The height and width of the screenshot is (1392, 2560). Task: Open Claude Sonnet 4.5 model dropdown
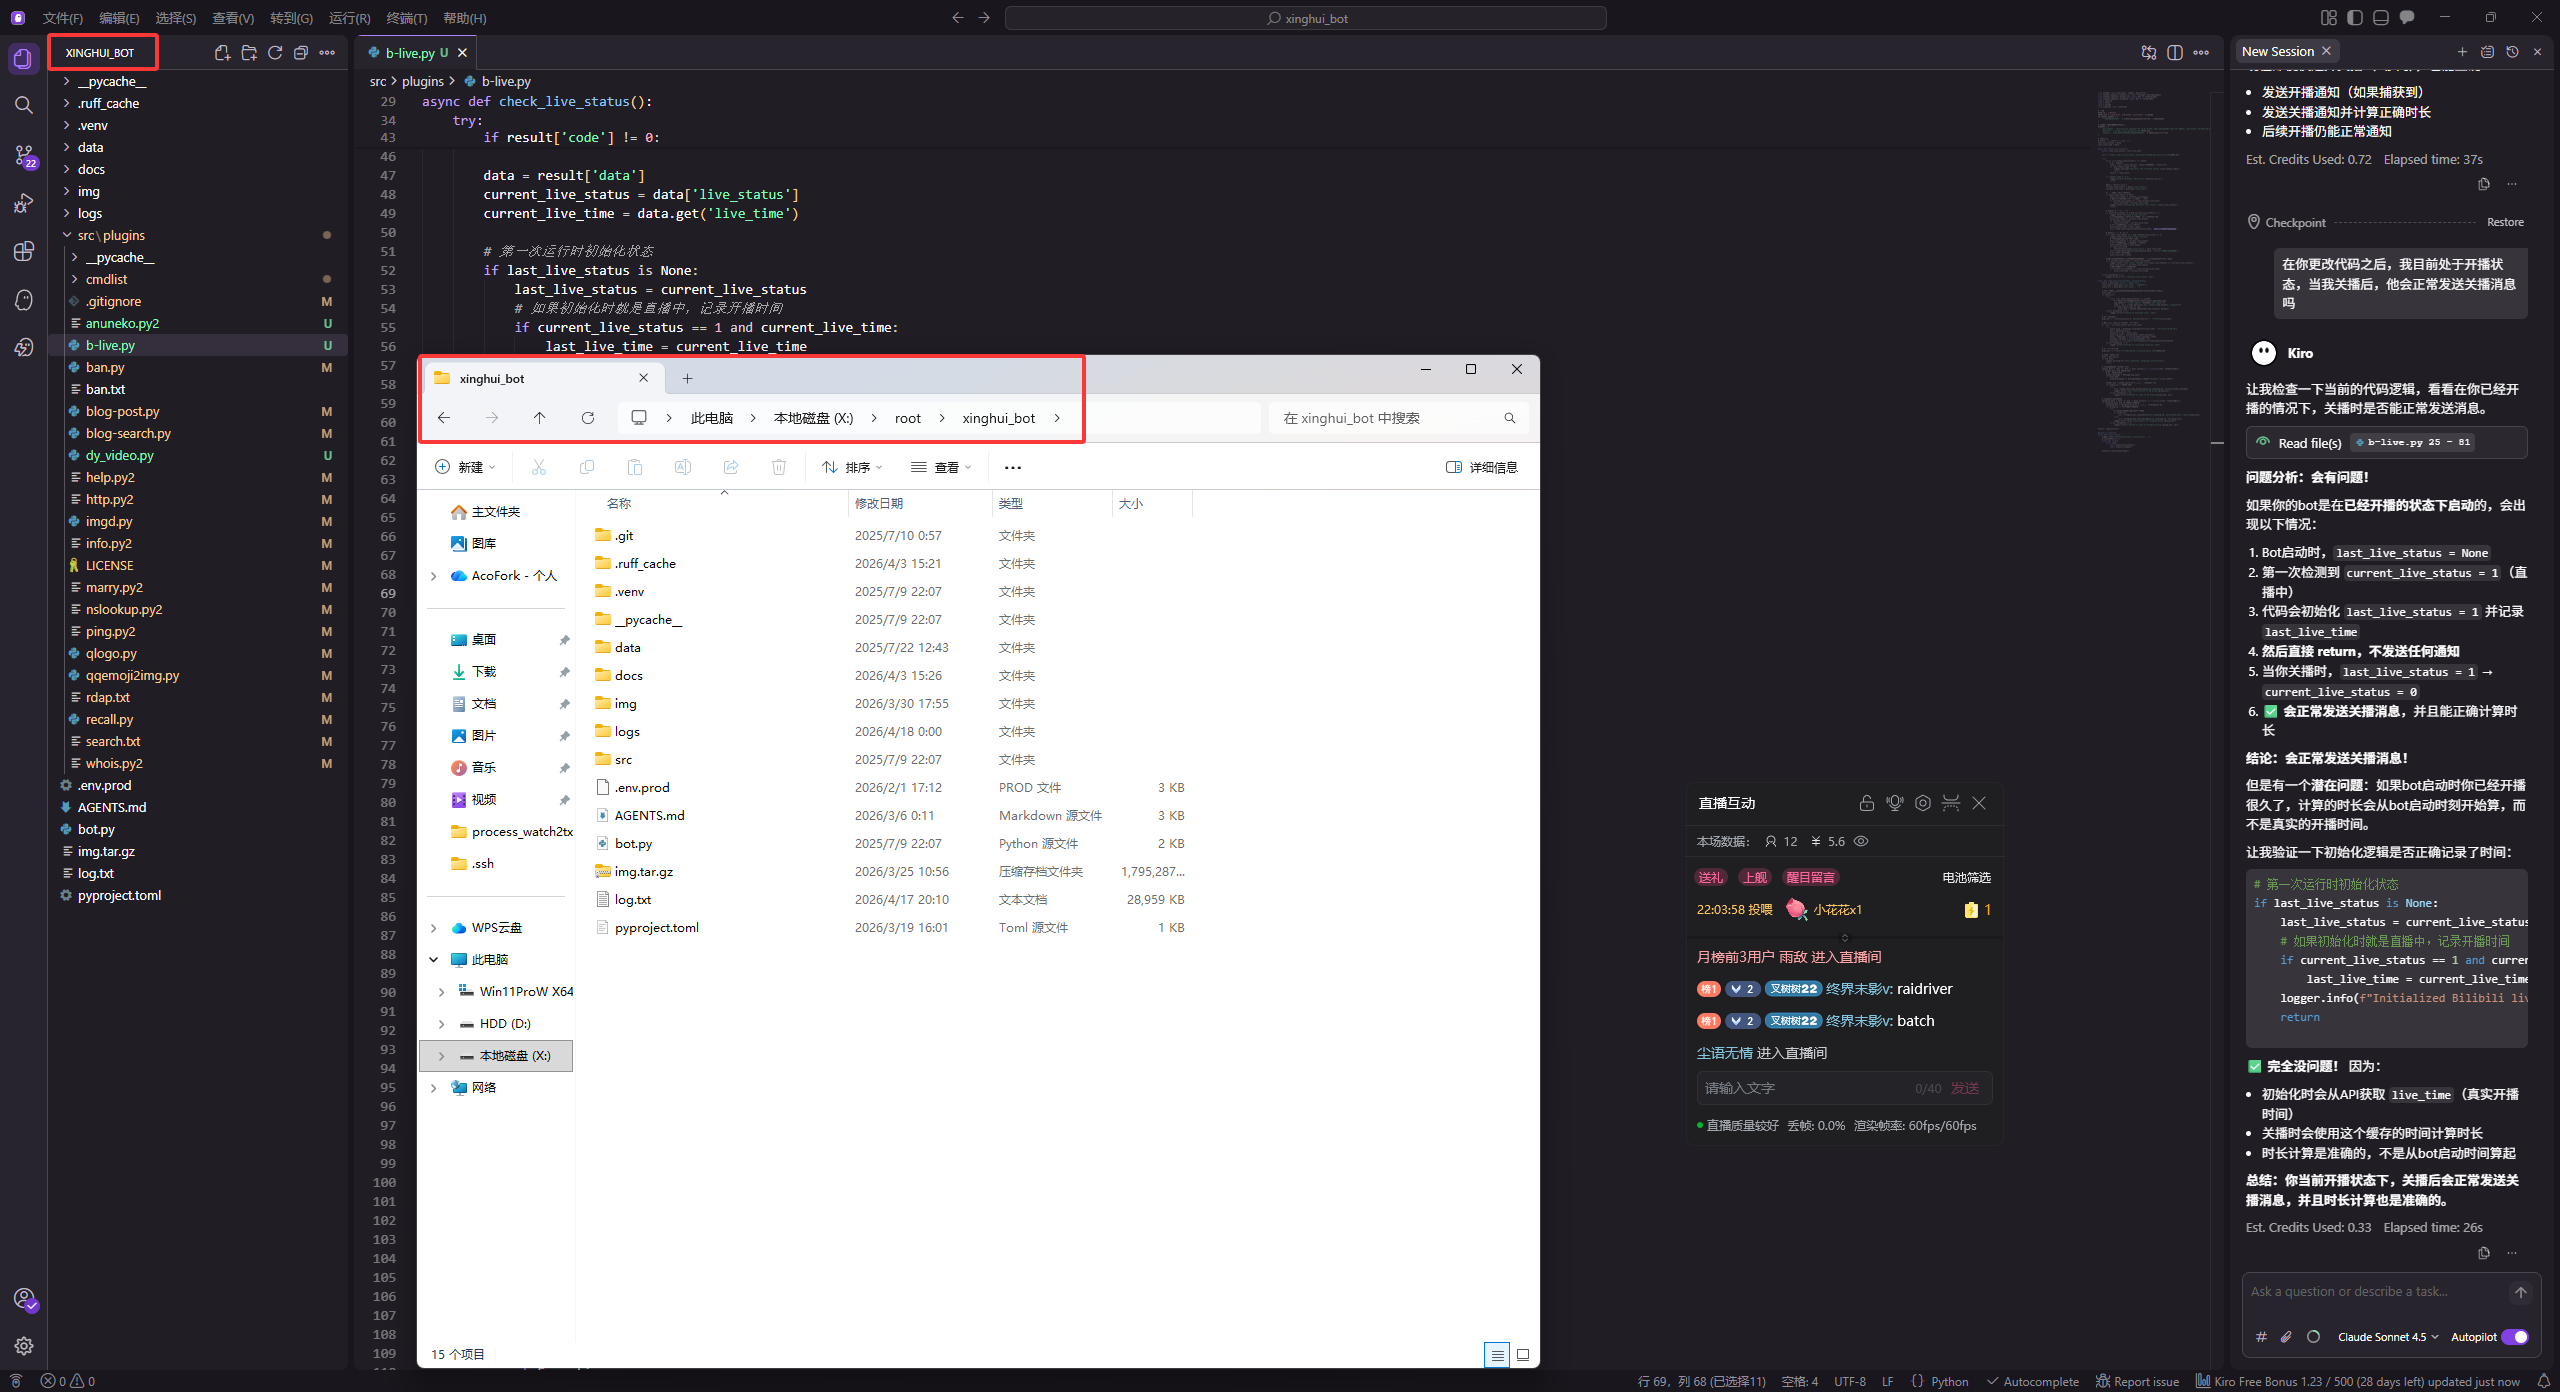coord(2388,1337)
